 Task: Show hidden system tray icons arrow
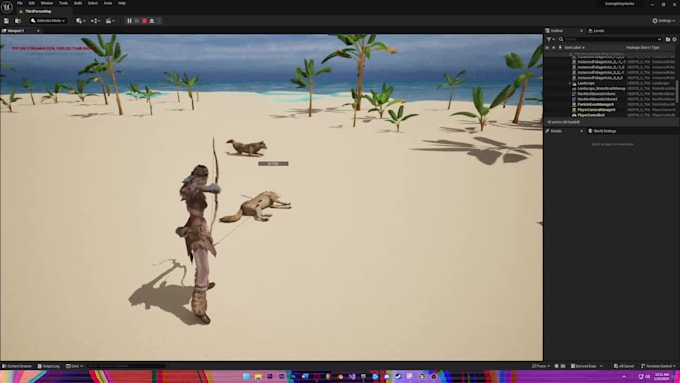pos(624,376)
